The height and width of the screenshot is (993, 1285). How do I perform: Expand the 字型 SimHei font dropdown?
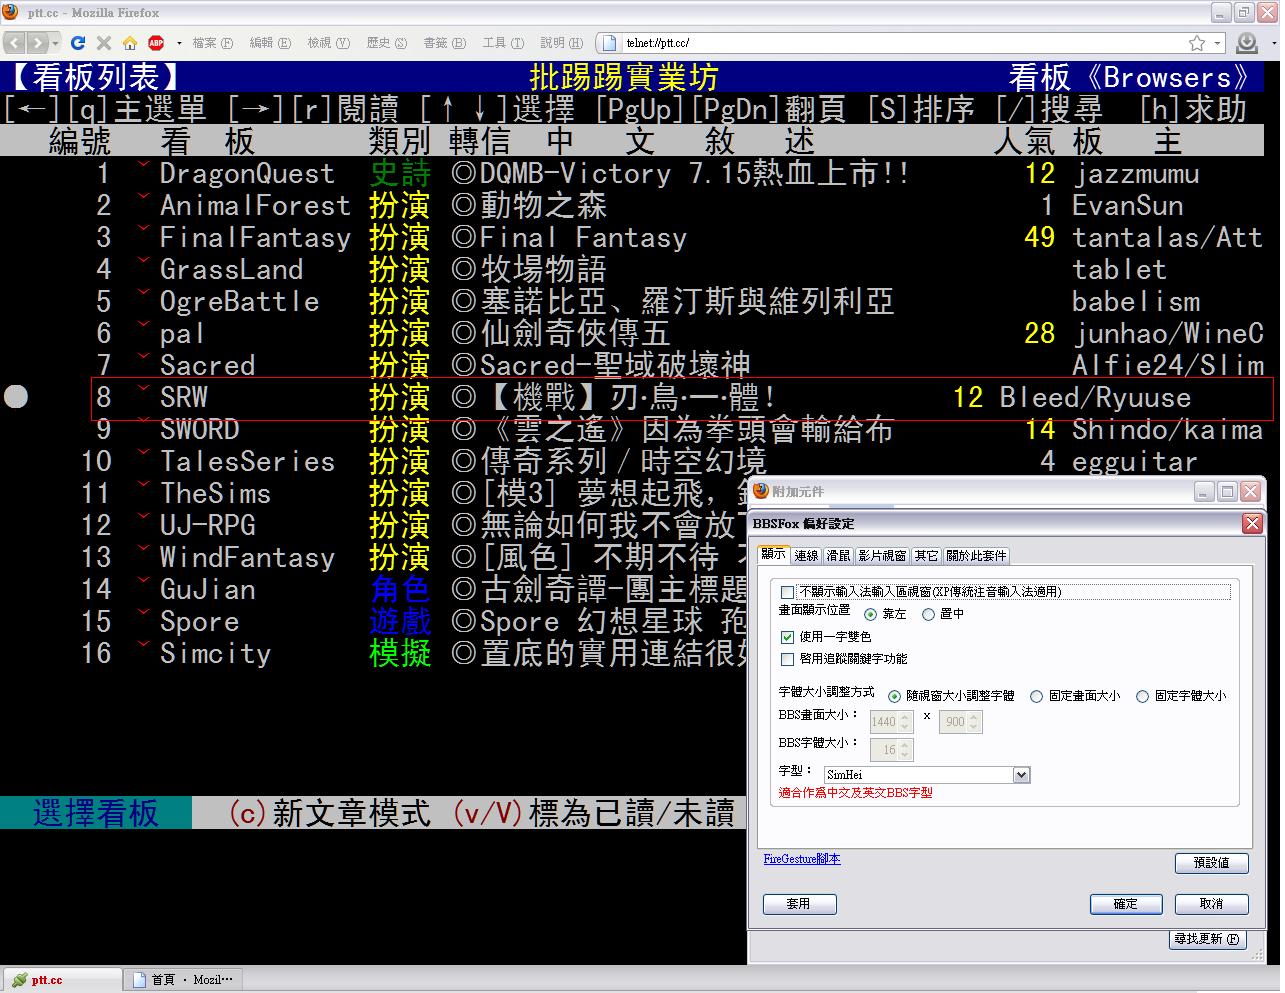tap(1021, 775)
